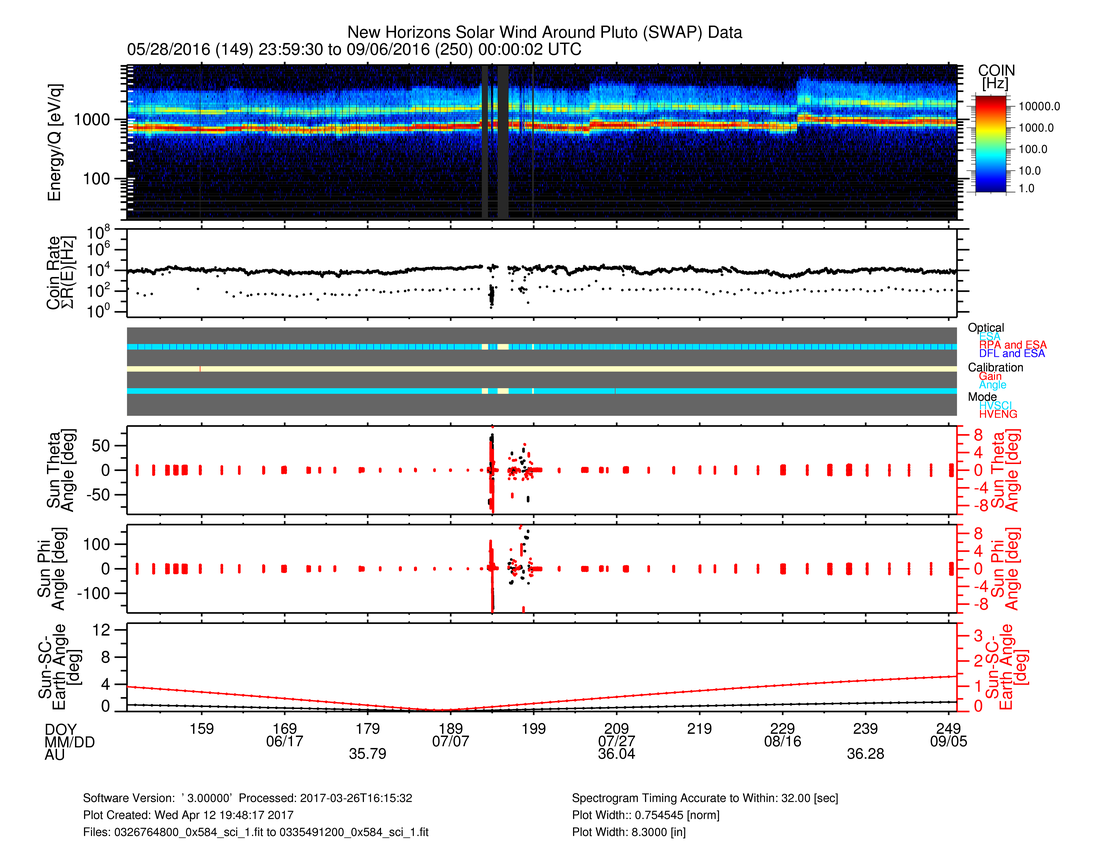Click the 07/27 date label on axis
1100x850 pixels.
616,742
